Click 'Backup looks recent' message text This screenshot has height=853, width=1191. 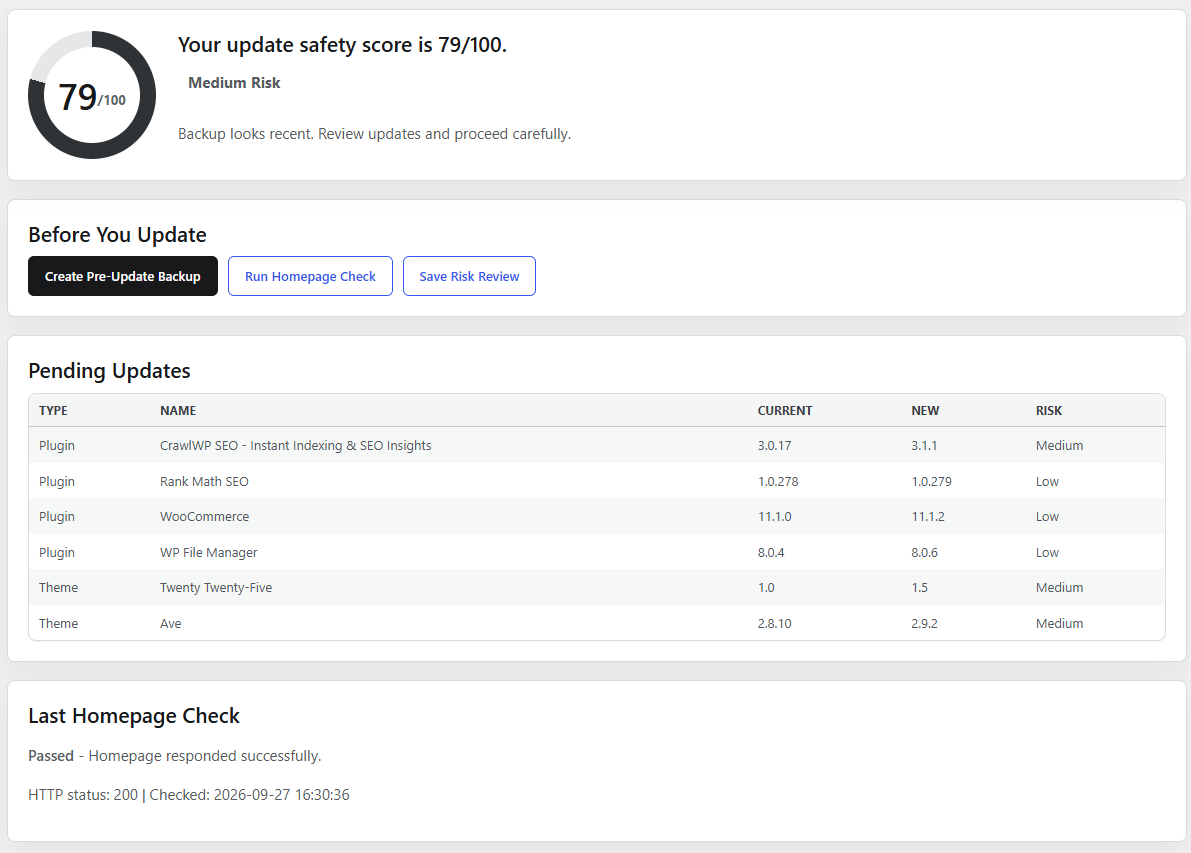click(374, 134)
